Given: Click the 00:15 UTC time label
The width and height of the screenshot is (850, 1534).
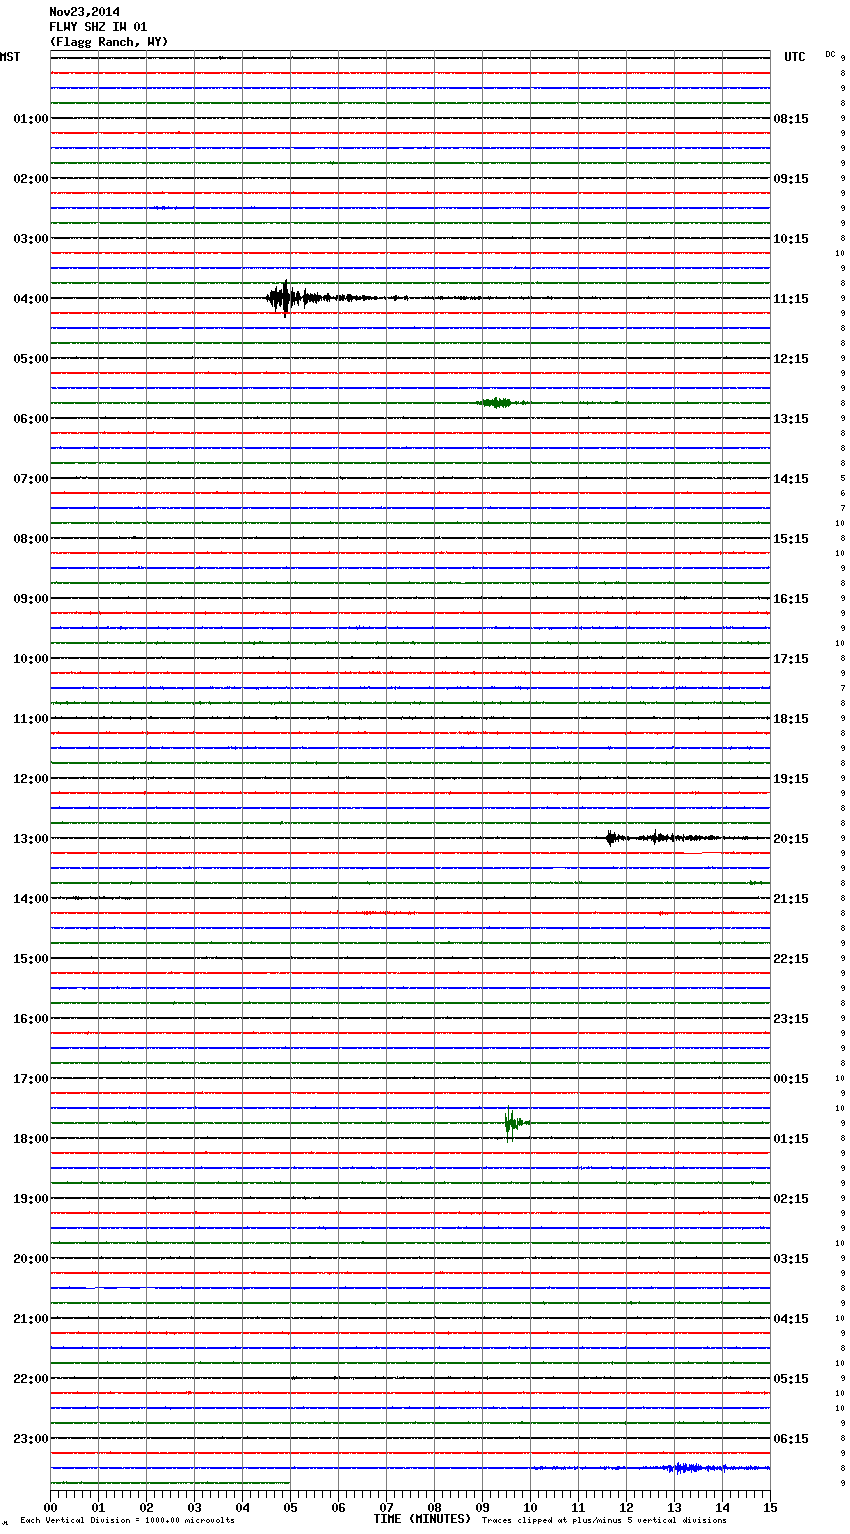Looking at the screenshot, I should 791,1079.
